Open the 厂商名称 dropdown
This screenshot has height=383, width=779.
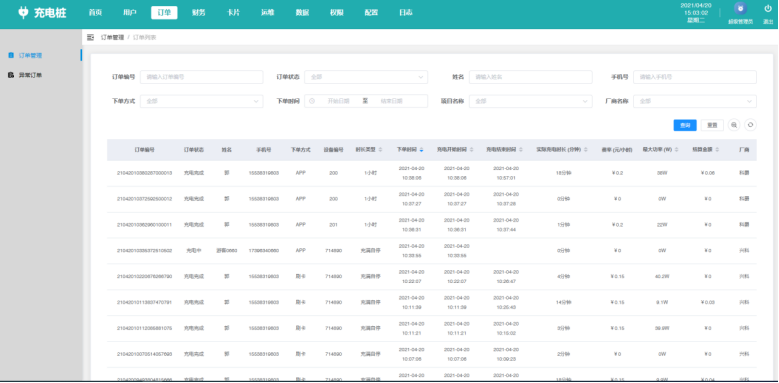[x=695, y=101]
